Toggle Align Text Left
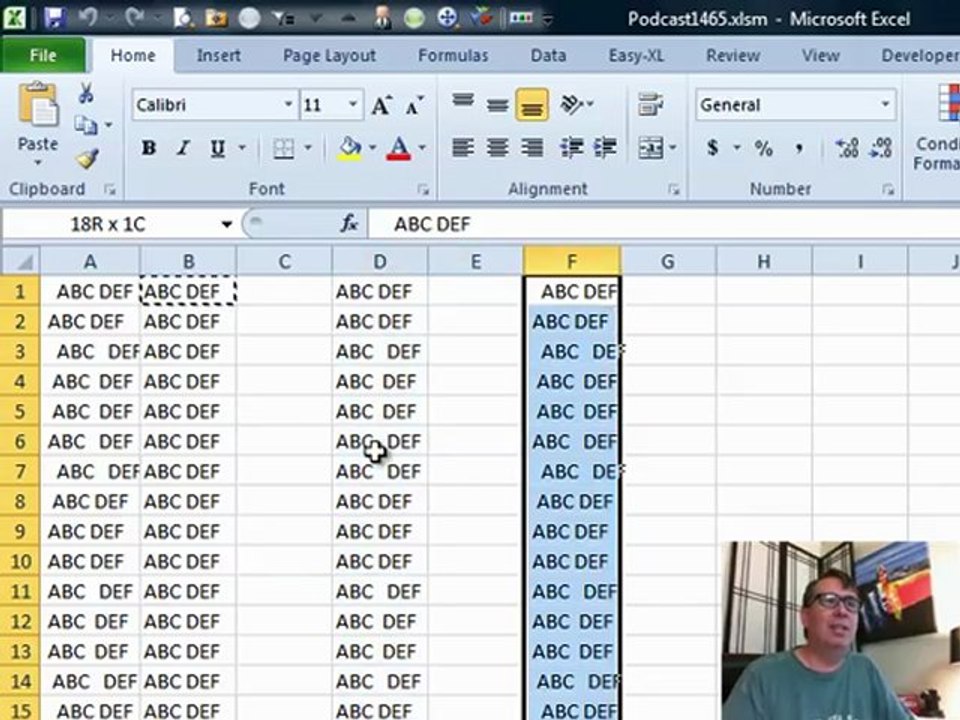The width and height of the screenshot is (960, 720). (x=463, y=148)
